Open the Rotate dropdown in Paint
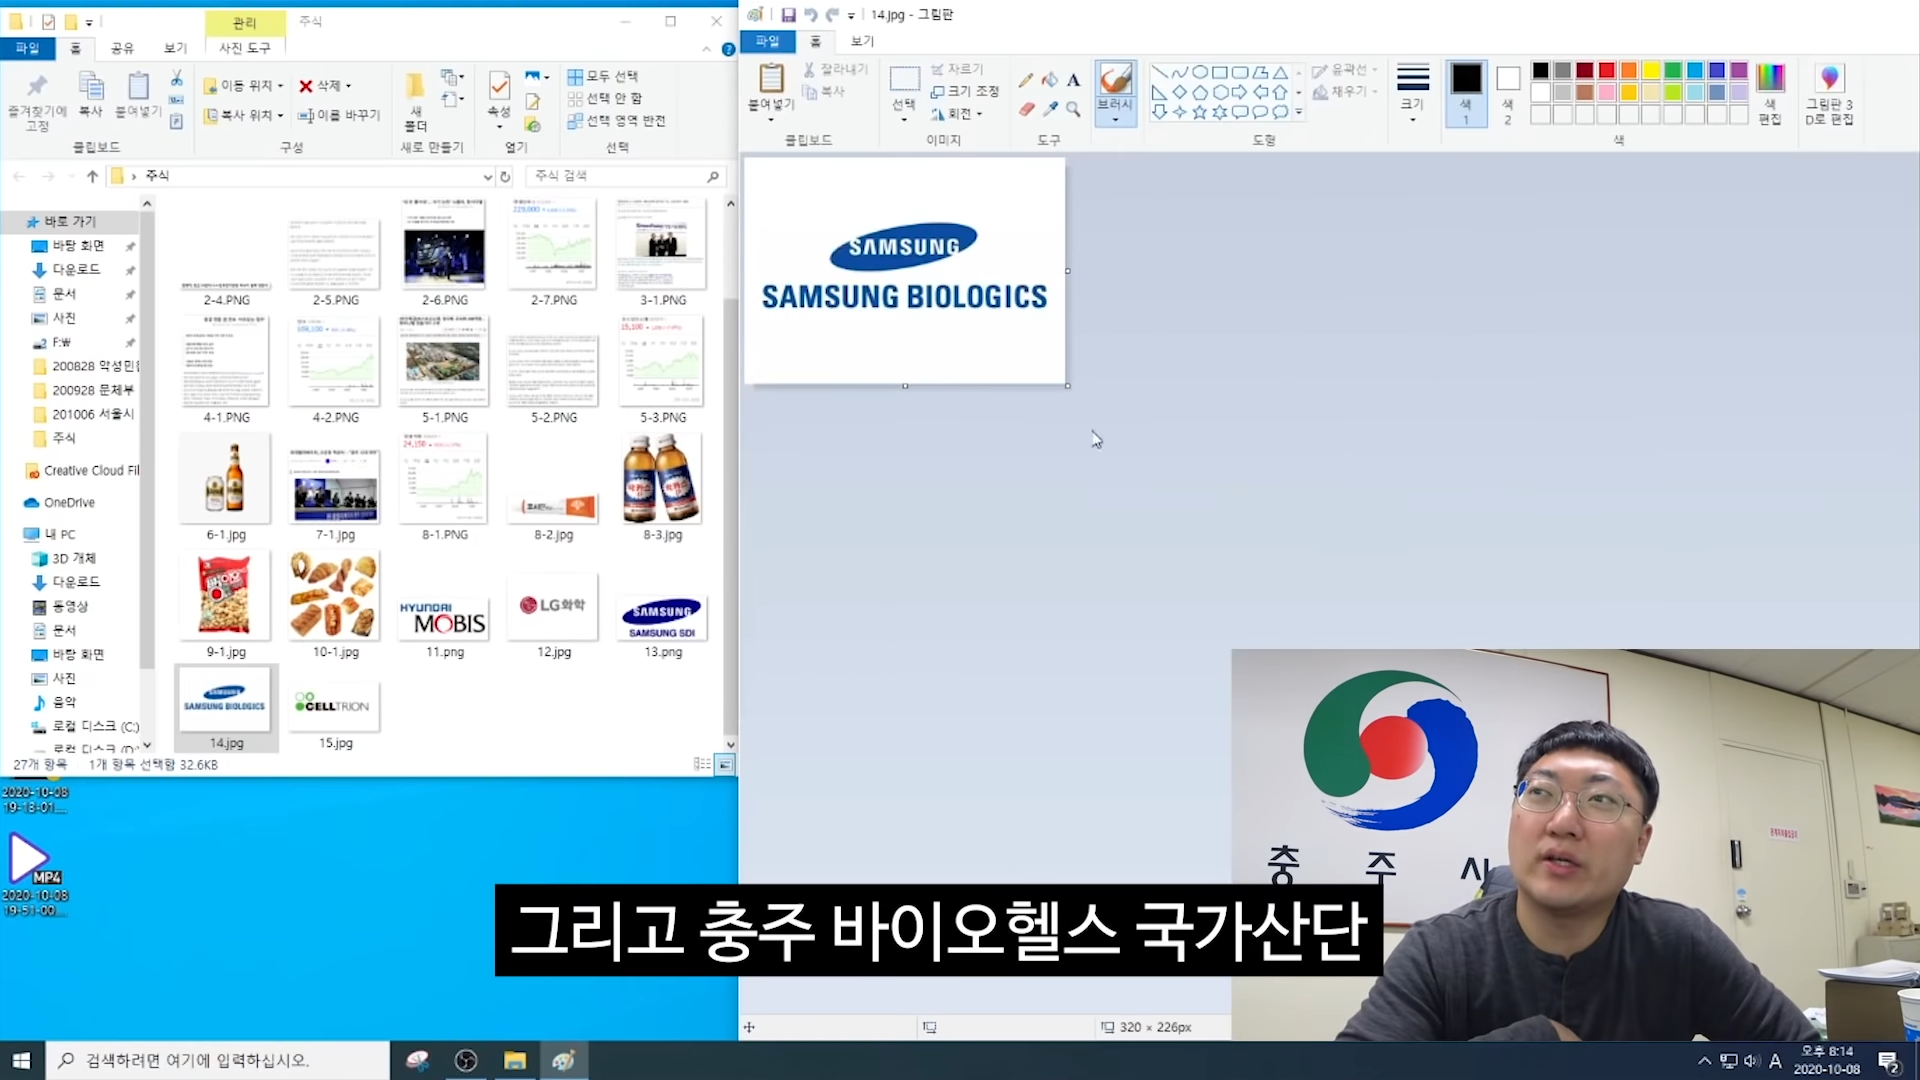Screen dimensions: 1920x1080 [x=957, y=113]
